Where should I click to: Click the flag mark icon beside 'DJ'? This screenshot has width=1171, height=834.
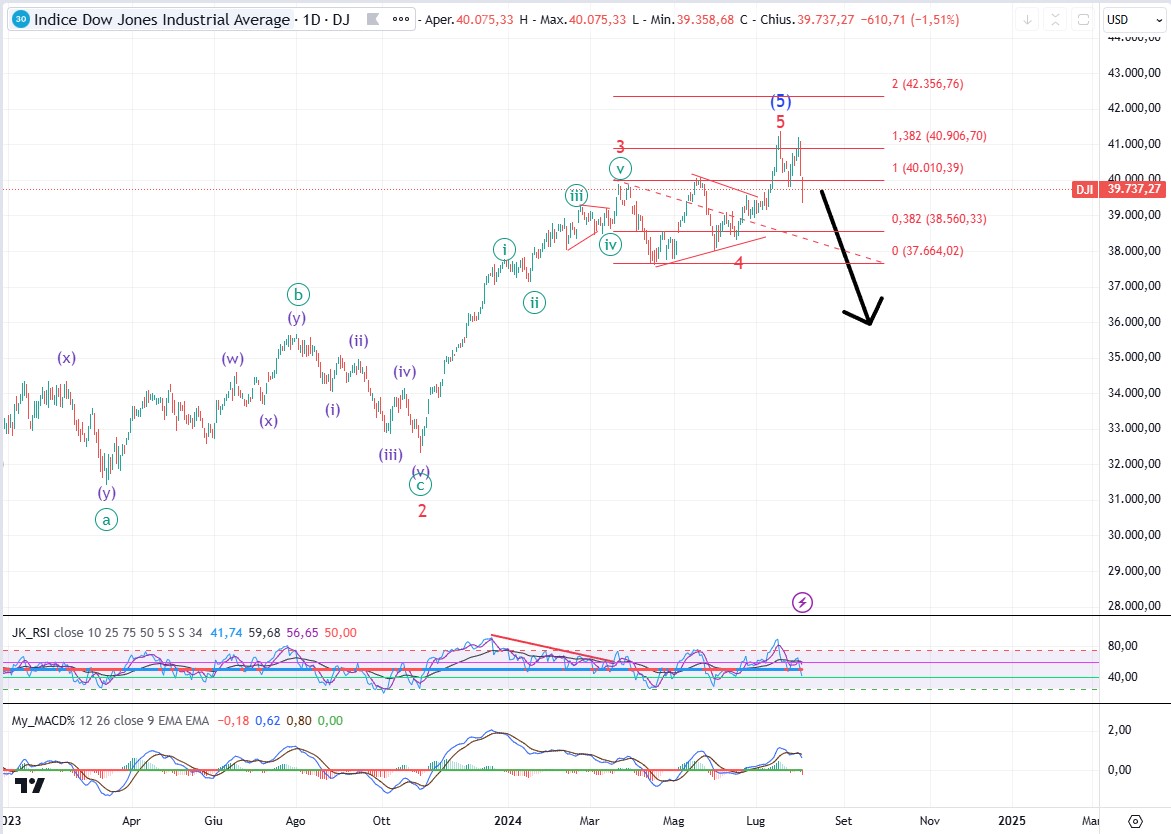coord(373,19)
